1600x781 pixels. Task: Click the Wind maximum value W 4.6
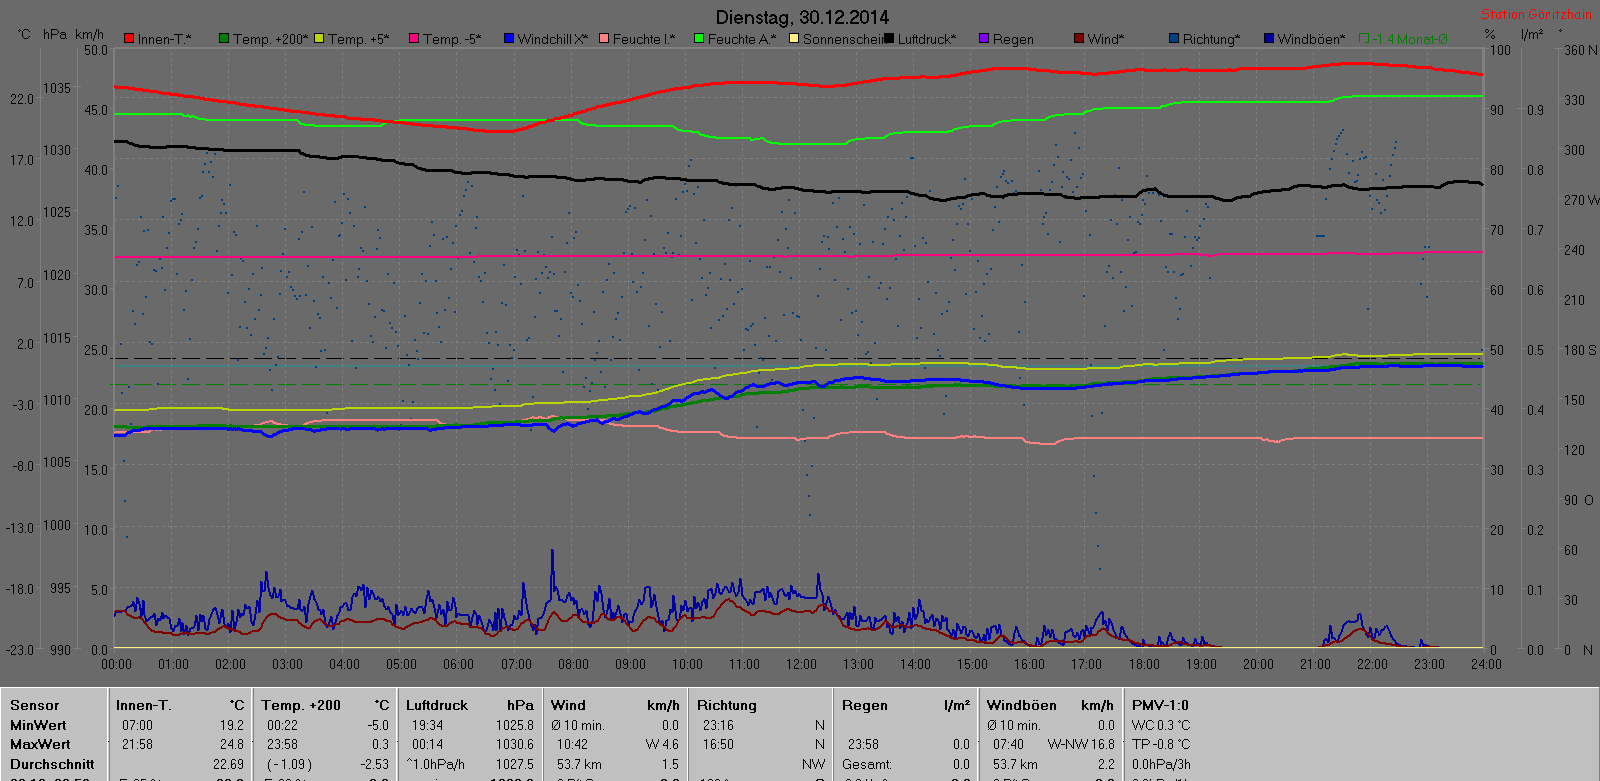point(662,744)
